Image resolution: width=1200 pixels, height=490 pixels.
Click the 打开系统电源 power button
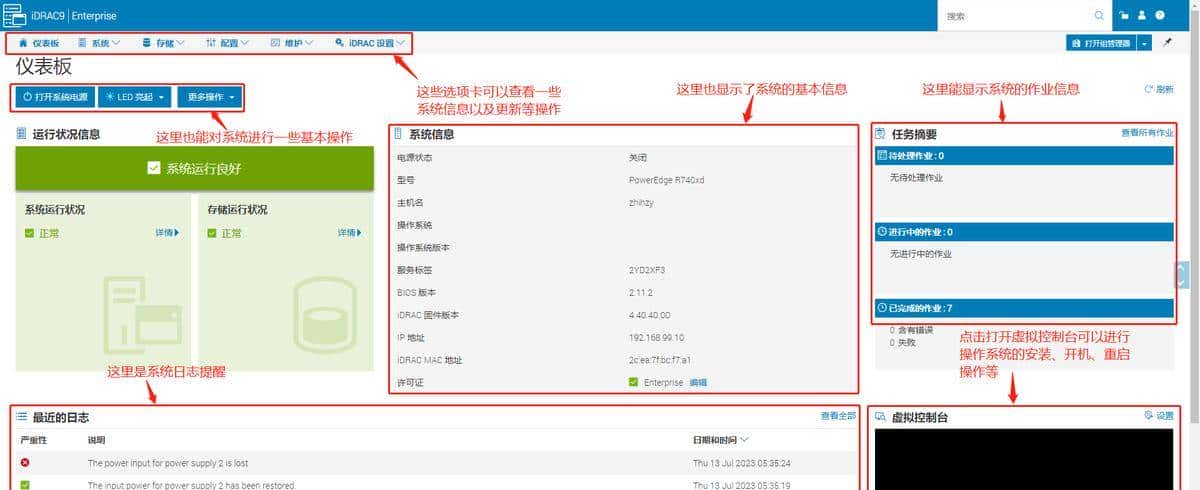click(56, 97)
